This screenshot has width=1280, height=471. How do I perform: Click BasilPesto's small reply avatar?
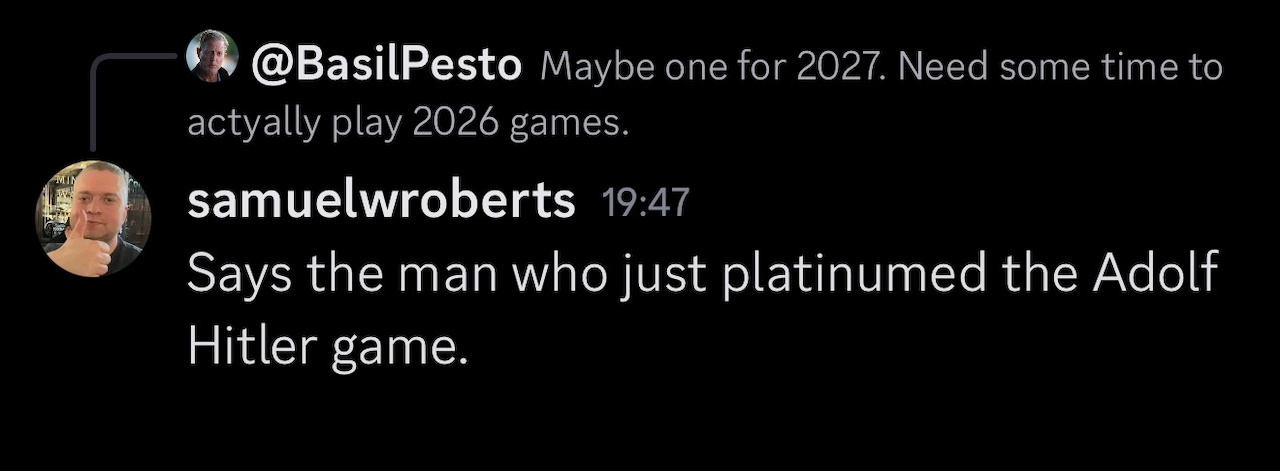pos(212,56)
